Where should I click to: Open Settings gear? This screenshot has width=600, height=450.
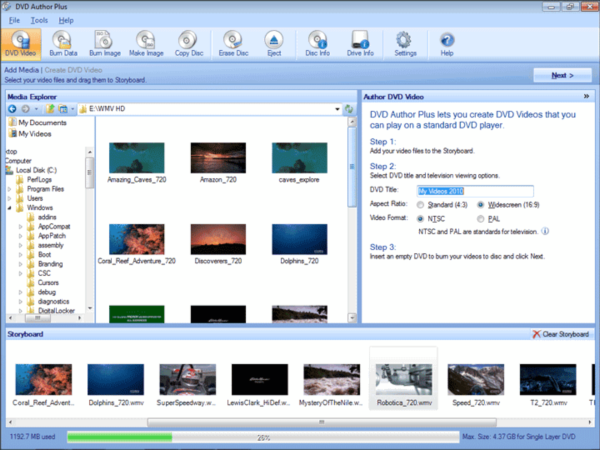[405, 44]
